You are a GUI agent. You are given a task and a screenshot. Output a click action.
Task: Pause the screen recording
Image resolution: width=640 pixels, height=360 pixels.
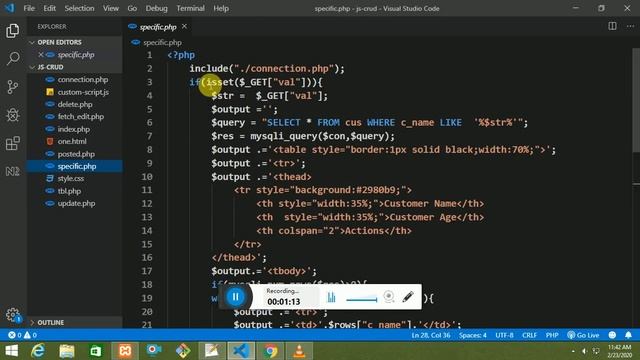[x=236, y=297]
